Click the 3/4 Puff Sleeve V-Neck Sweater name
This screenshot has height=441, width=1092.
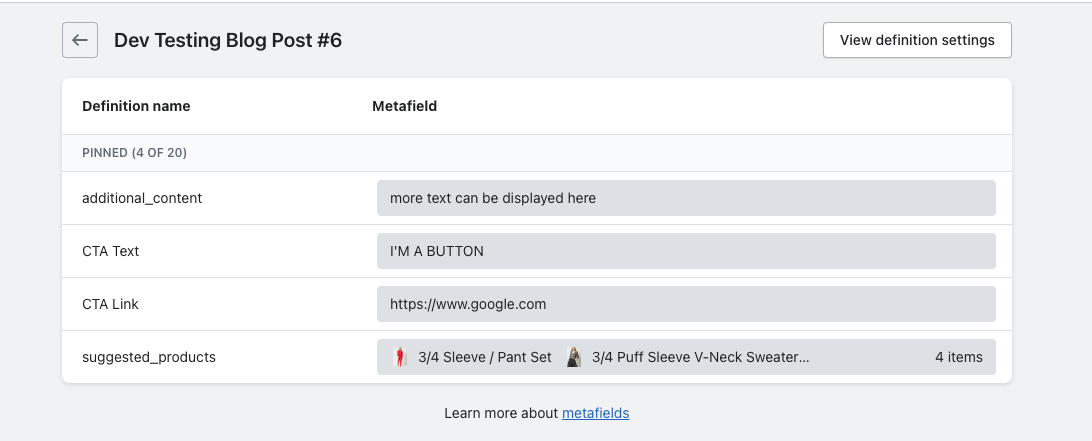tap(700, 357)
